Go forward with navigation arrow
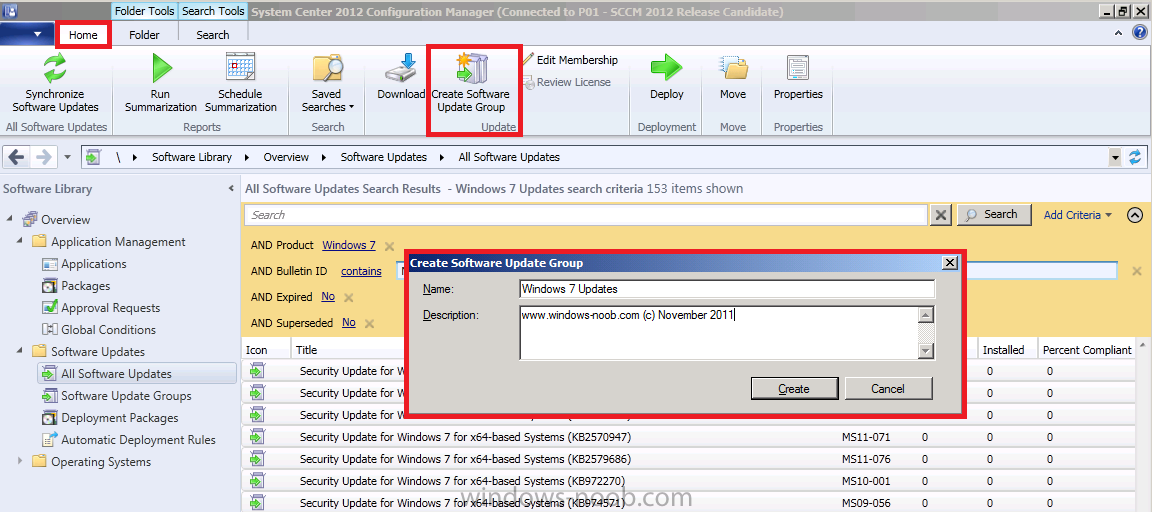The image size is (1152, 512). [43, 156]
